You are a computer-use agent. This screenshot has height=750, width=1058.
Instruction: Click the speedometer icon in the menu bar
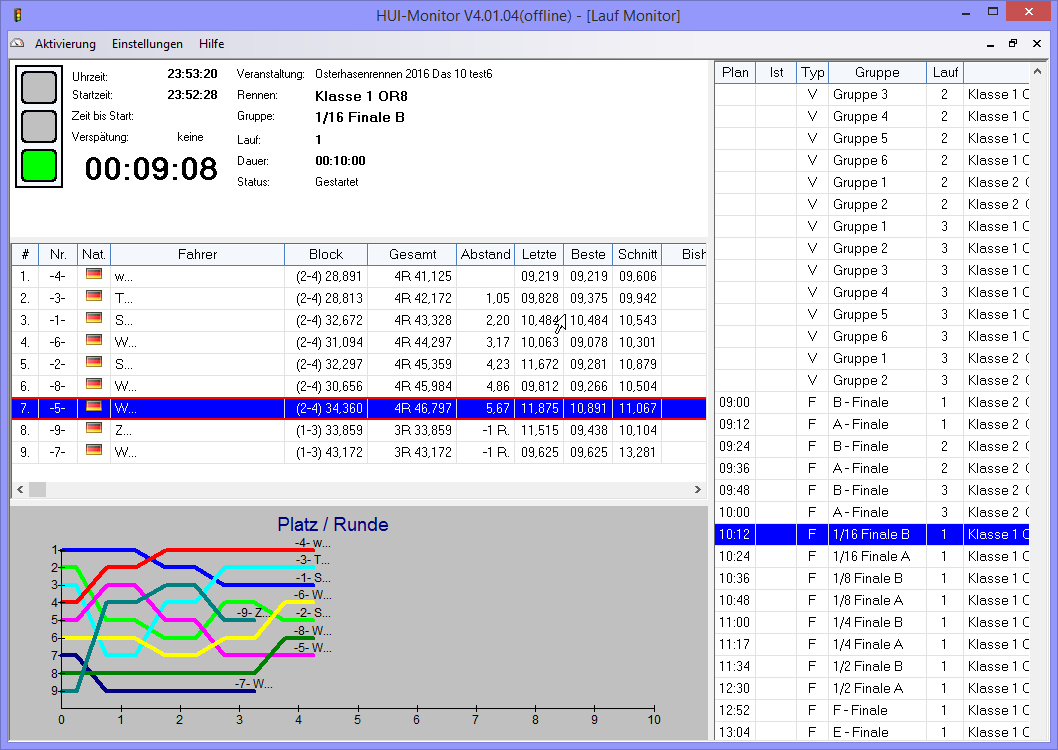[18, 43]
